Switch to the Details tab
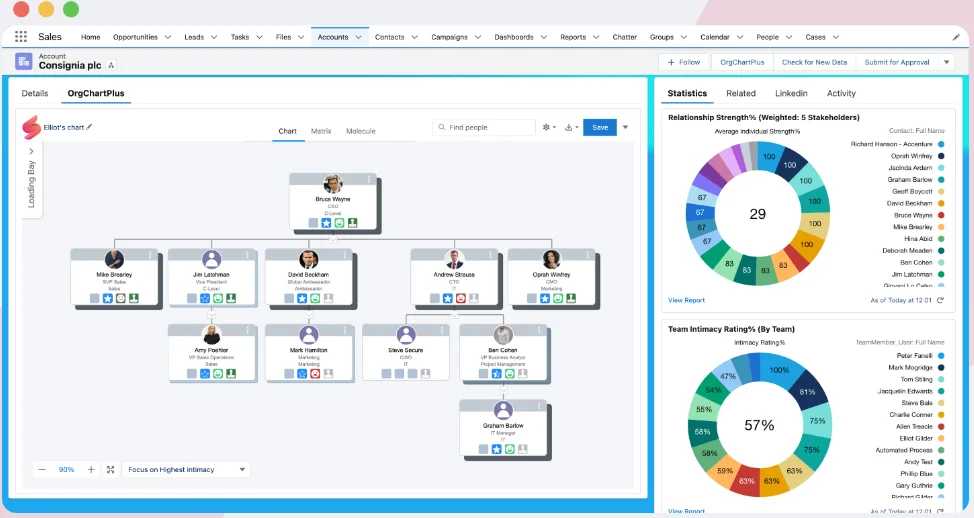 [x=35, y=93]
